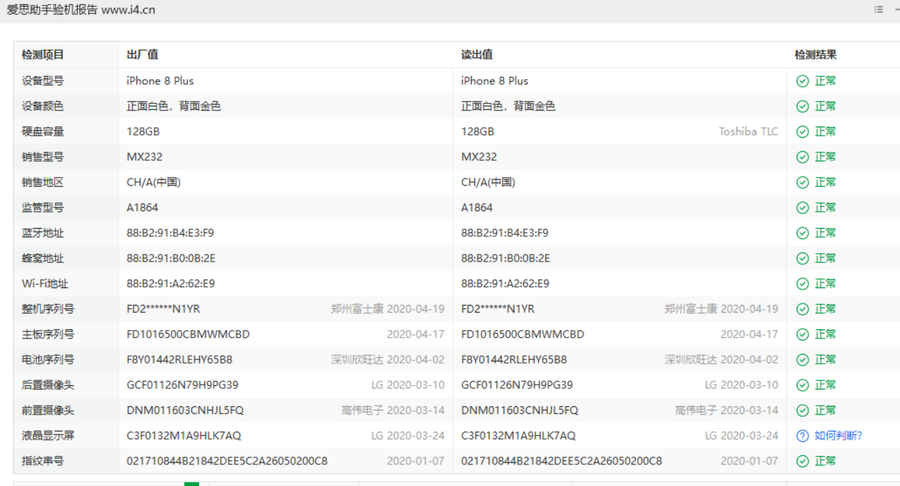
Task: Click green check icon in 主板序列号 row
Action: [x=802, y=334]
